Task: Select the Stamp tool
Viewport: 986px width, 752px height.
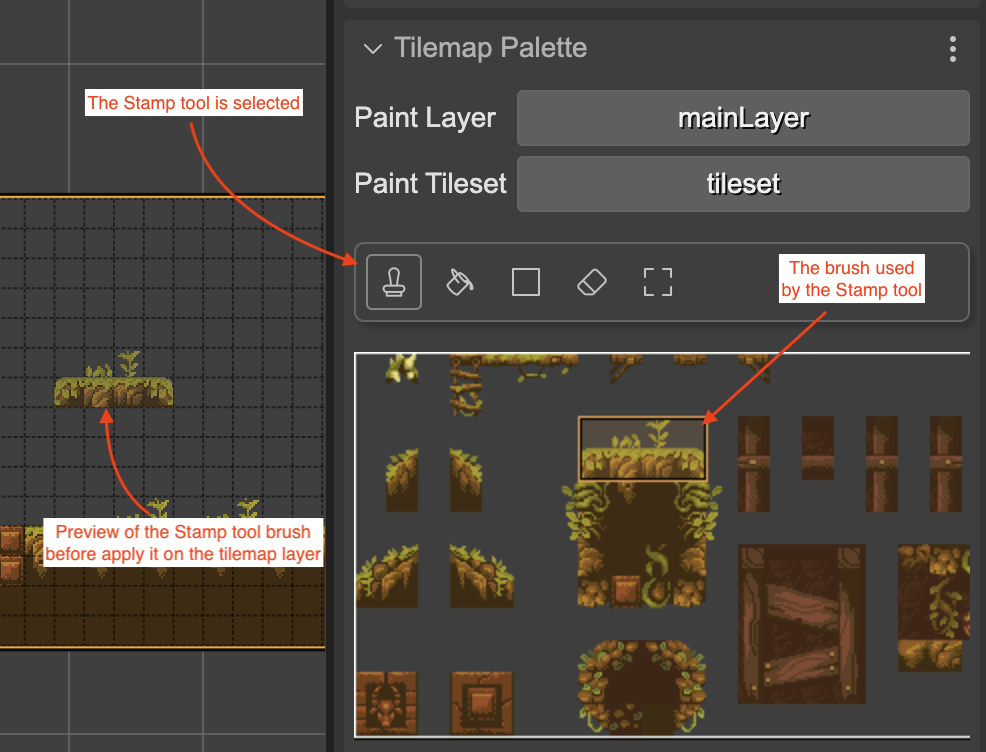Action: (393, 282)
